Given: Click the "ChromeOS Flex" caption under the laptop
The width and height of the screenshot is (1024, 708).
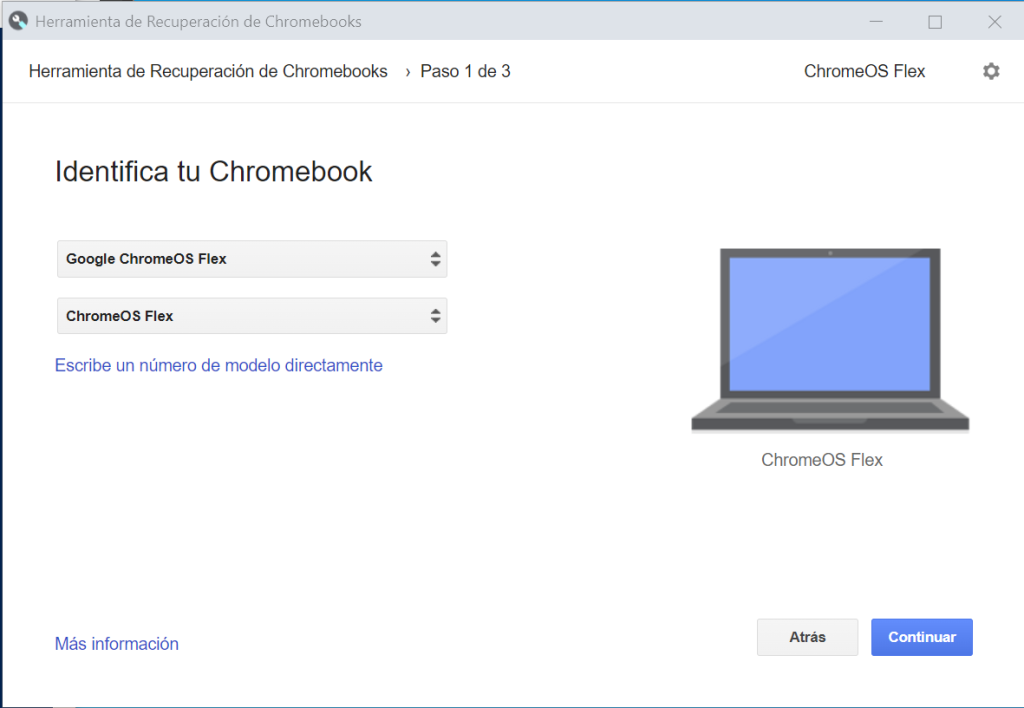Looking at the screenshot, I should [822, 459].
